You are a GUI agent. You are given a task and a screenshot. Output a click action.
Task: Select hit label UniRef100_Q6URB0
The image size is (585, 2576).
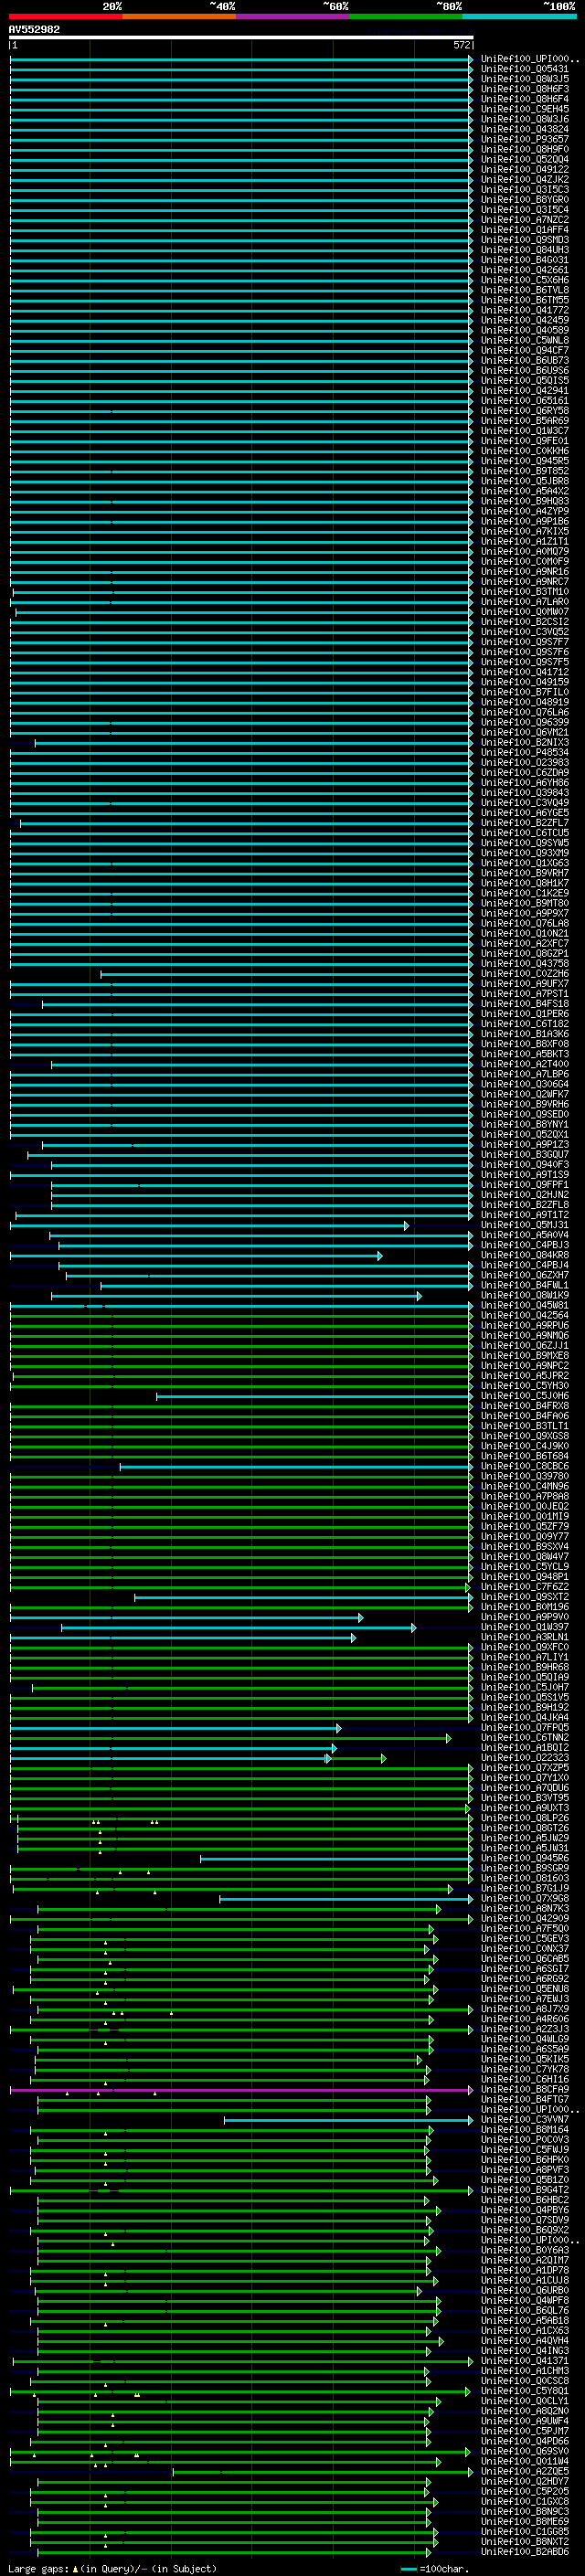[525, 2290]
